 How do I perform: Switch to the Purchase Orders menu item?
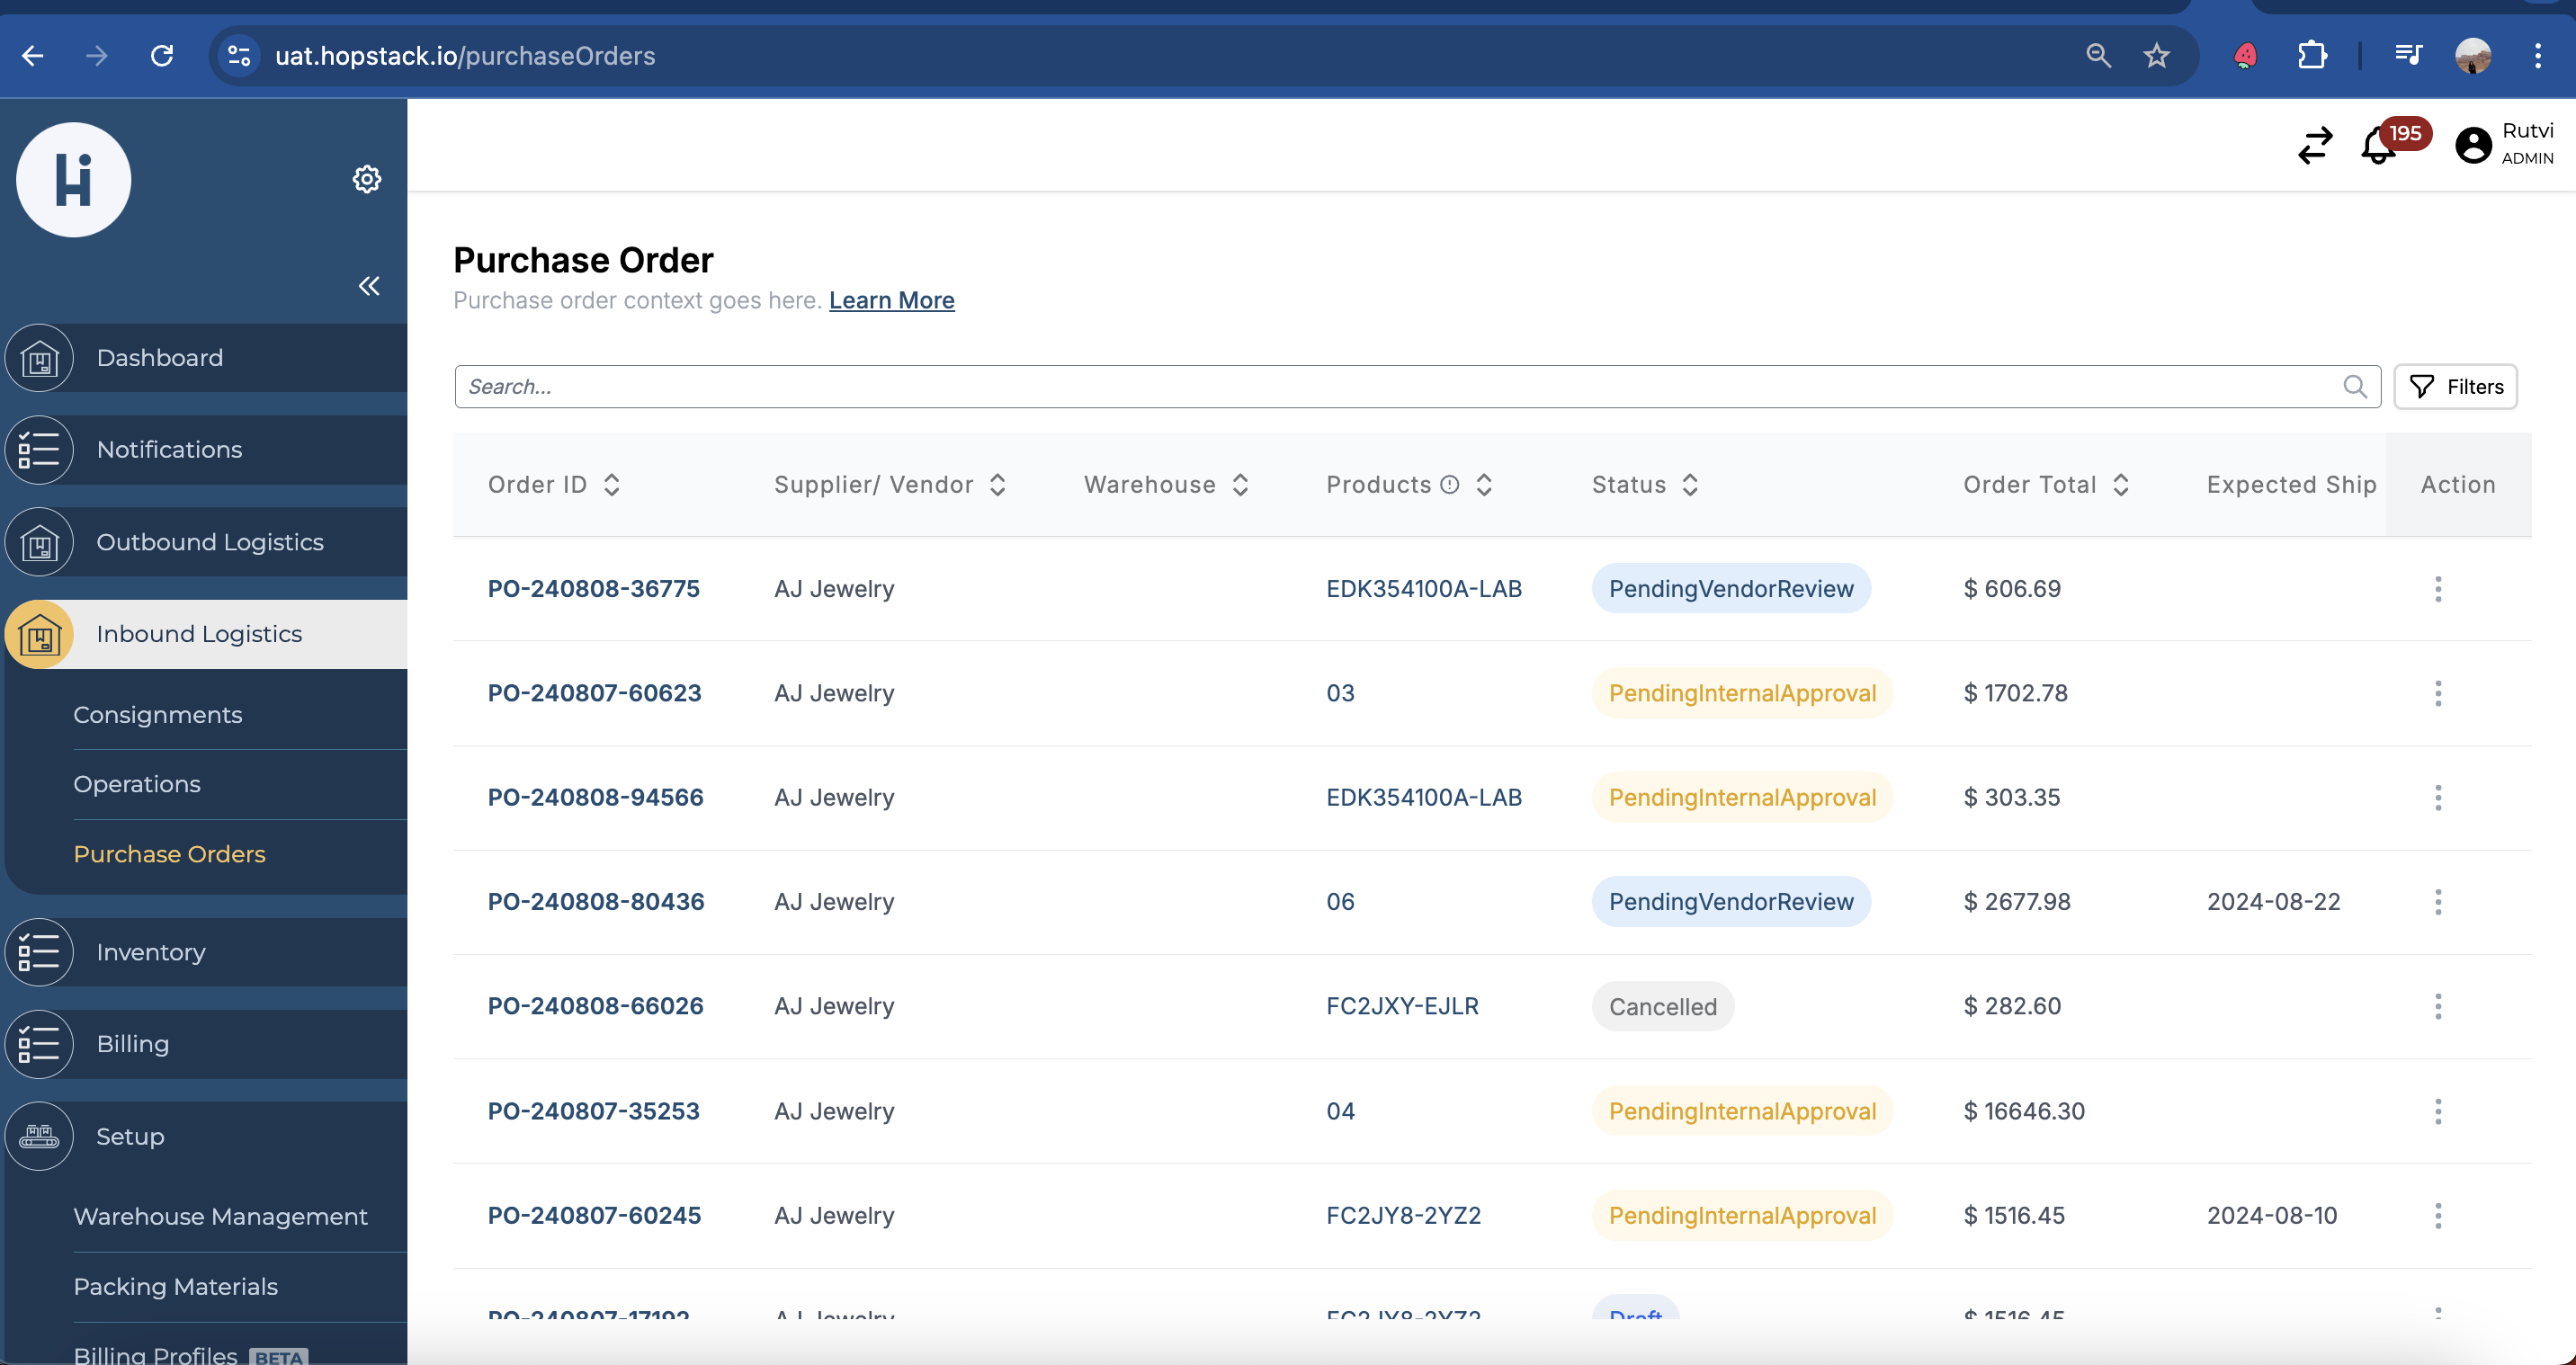click(169, 854)
